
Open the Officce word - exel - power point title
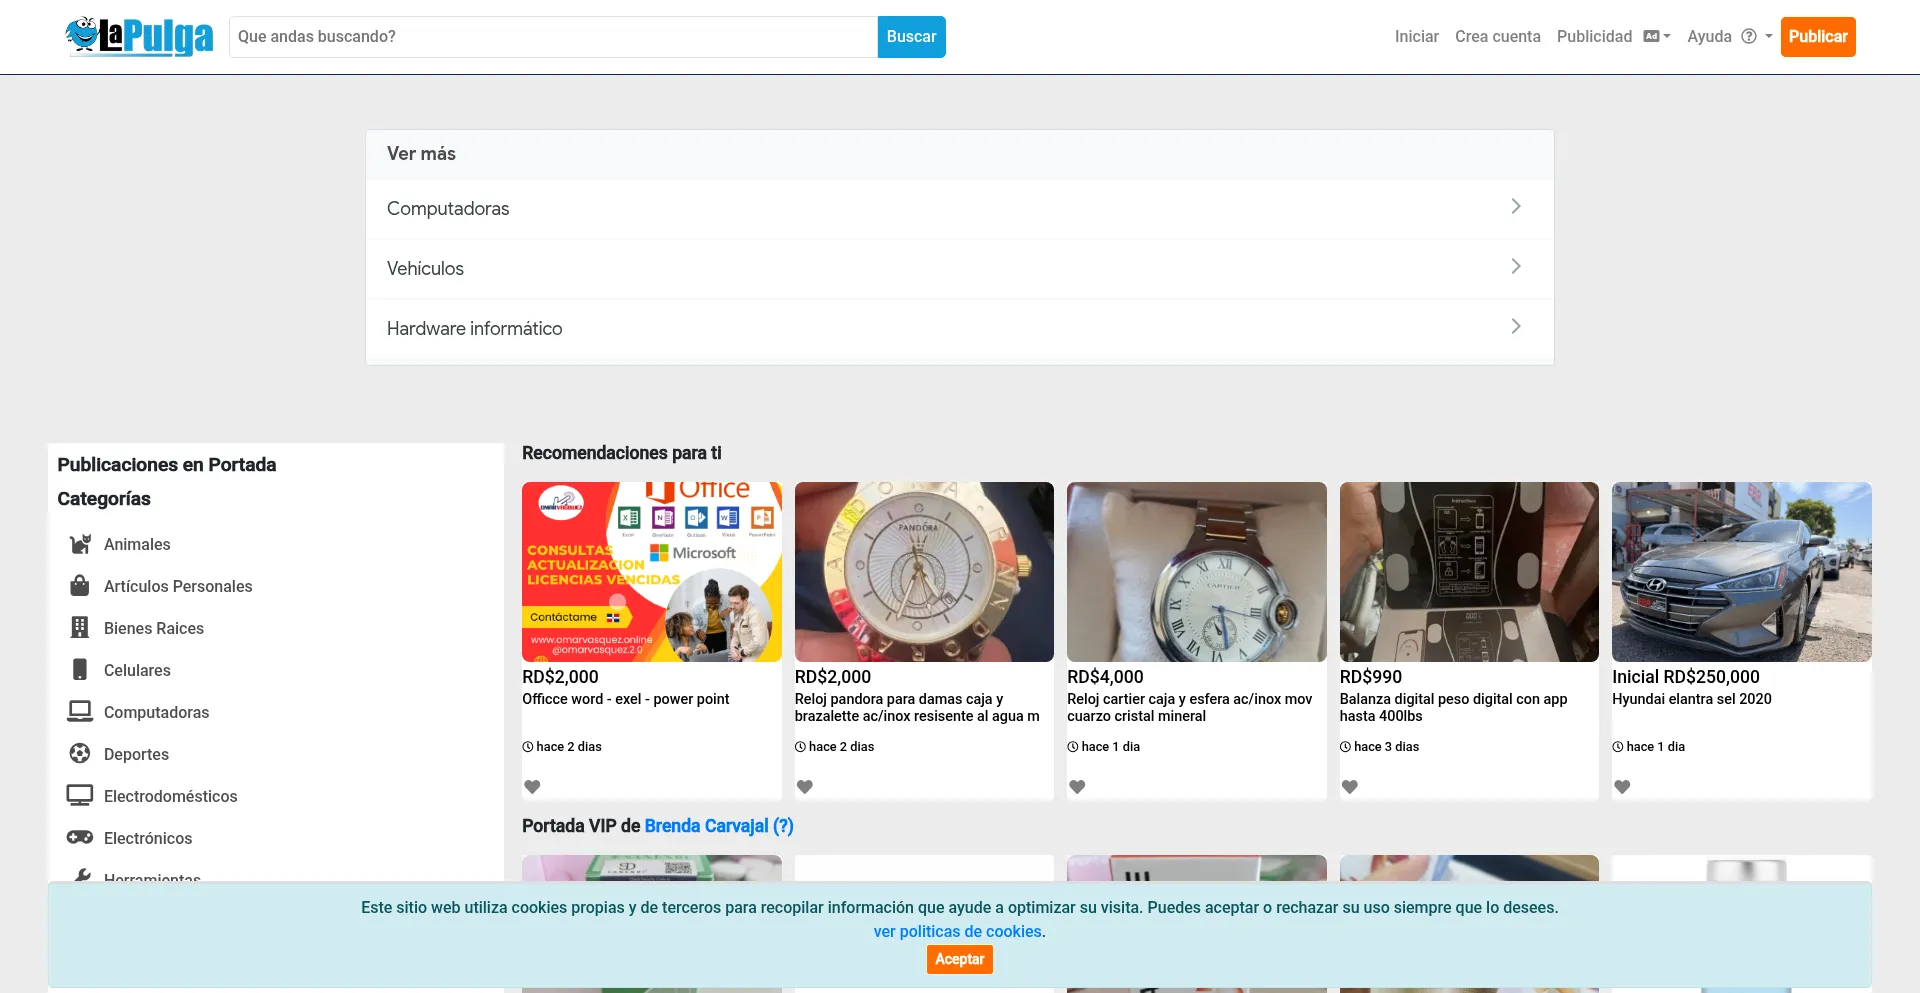[626, 699]
